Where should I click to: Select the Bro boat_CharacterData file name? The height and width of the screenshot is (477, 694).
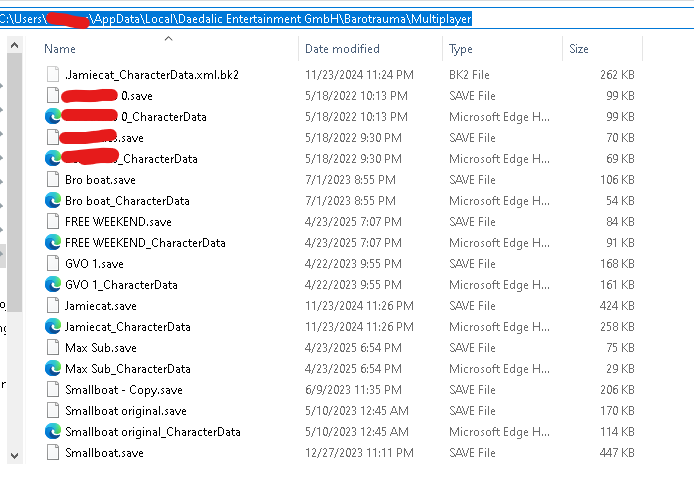127,201
